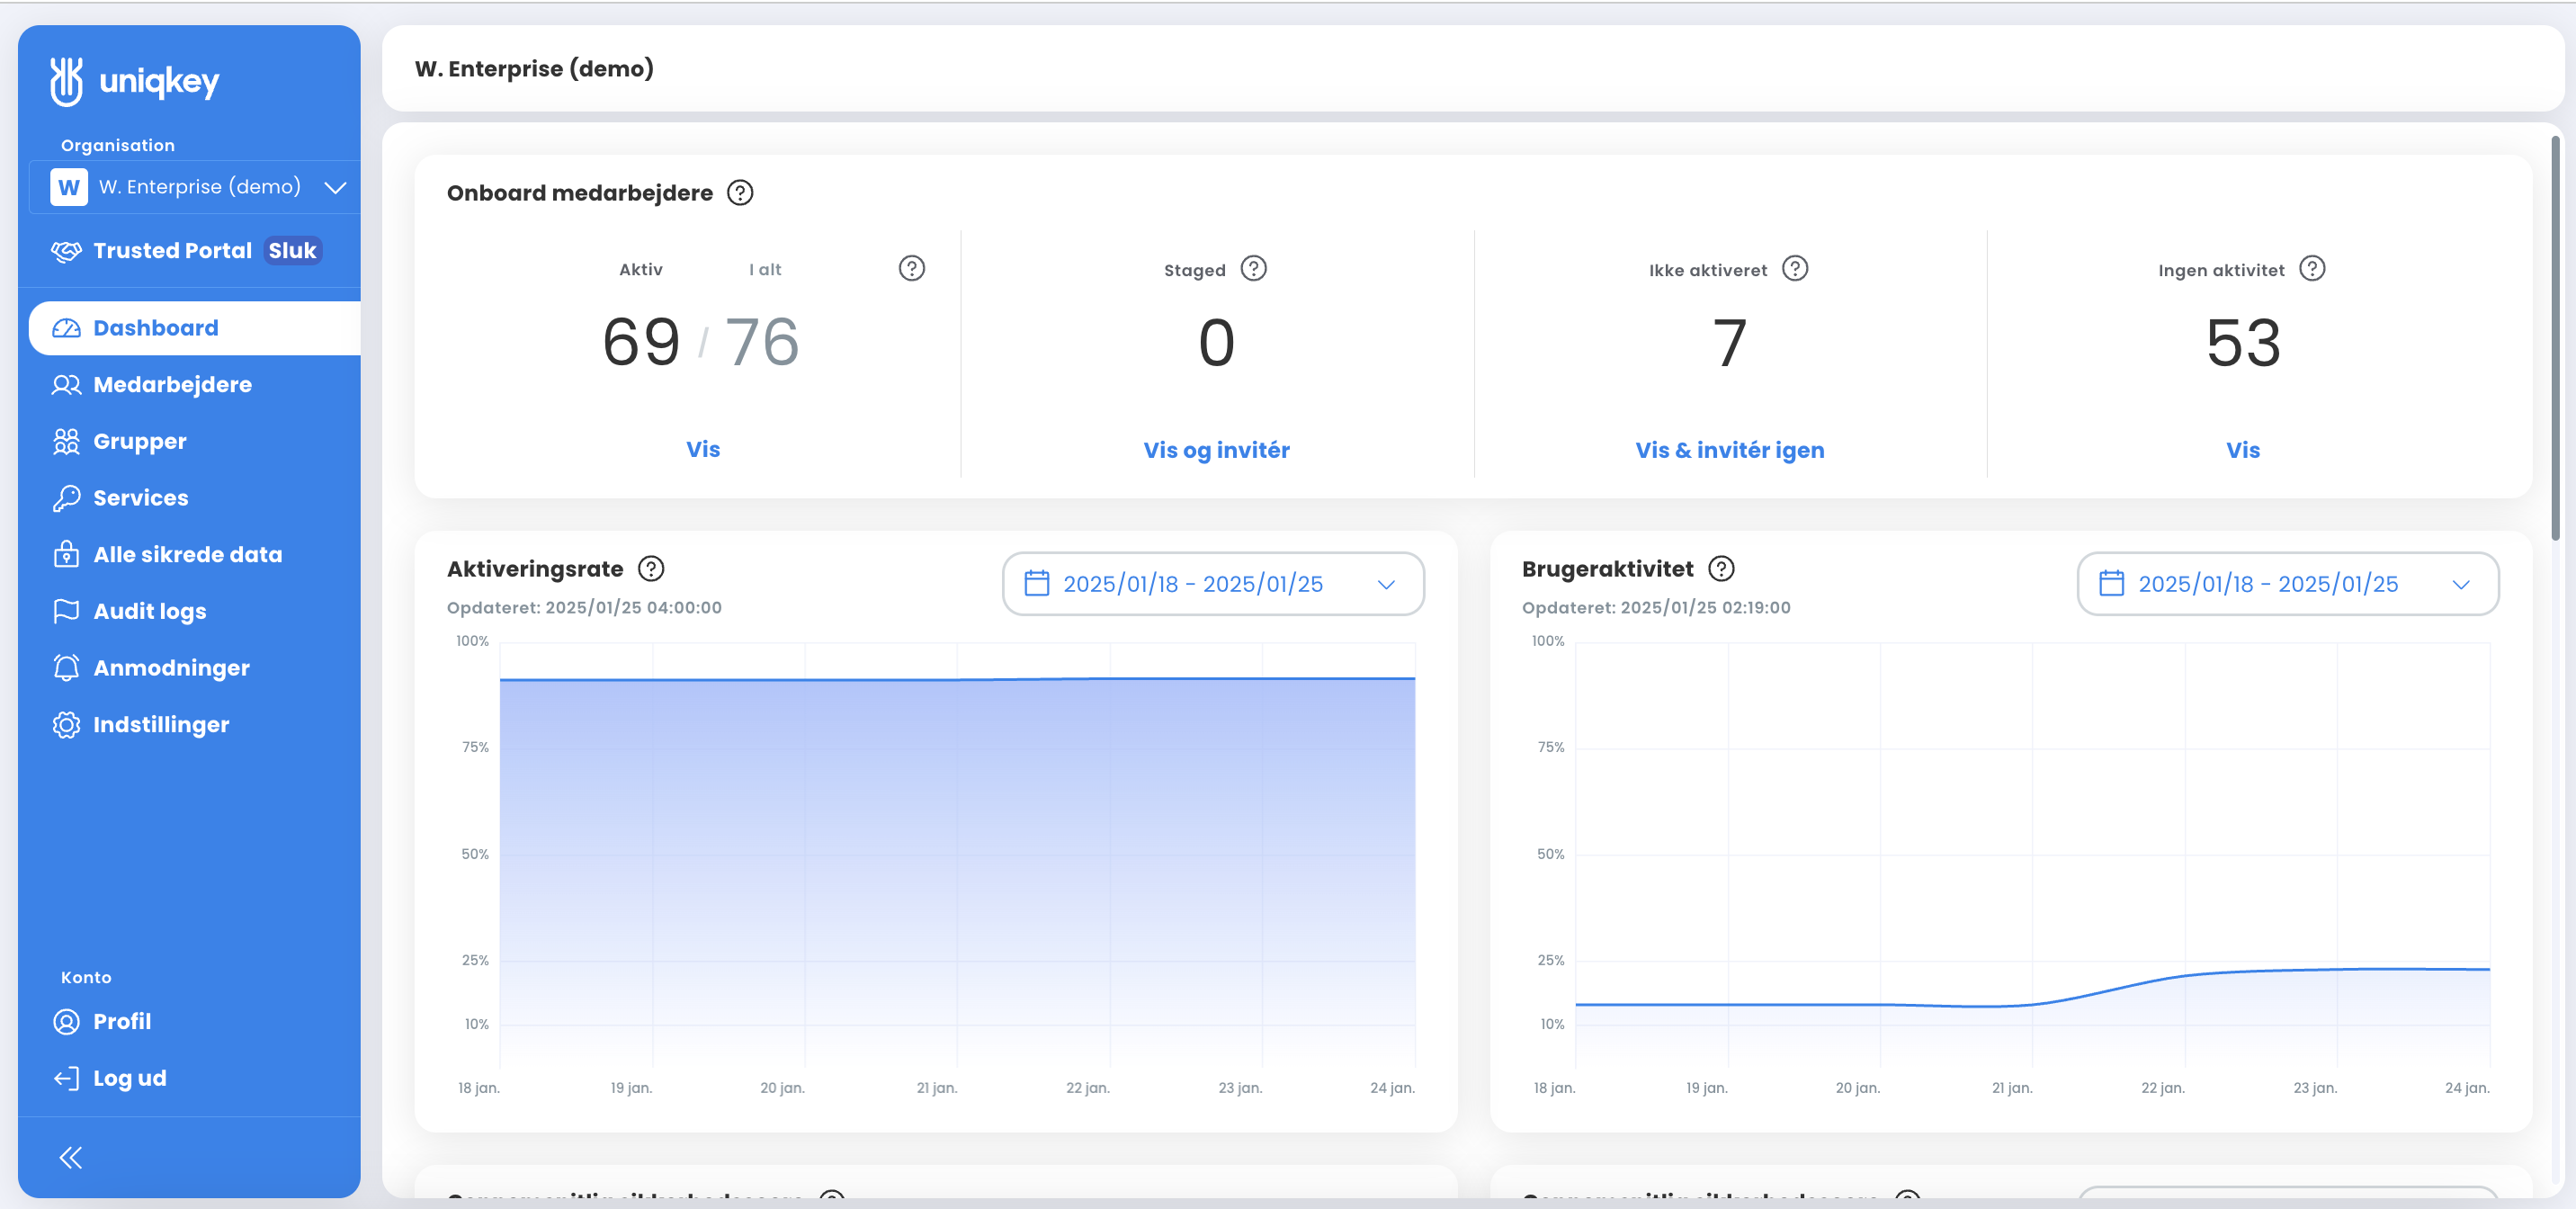Open Indstillinger settings
This screenshot has width=2576, height=1209.
(162, 725)
